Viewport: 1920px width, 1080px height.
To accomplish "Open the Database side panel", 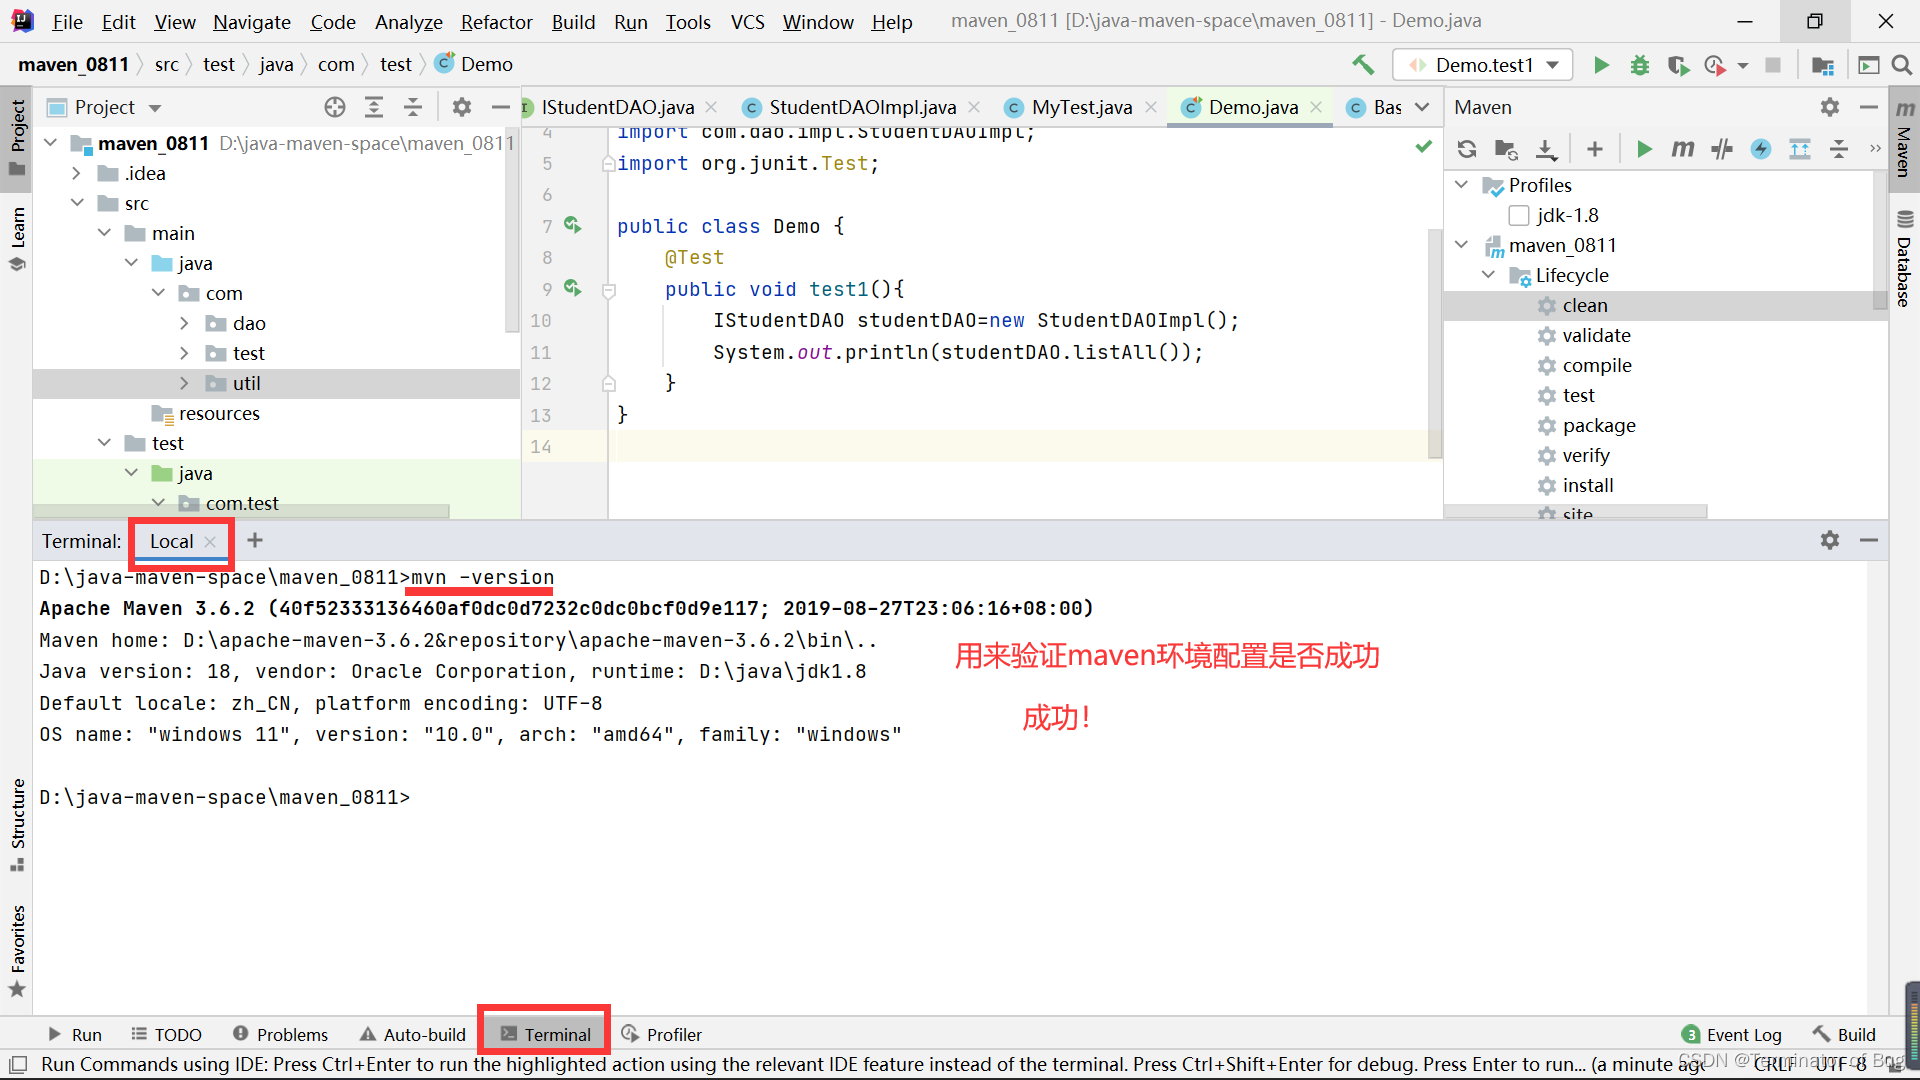I will (x=1904, y=260).
